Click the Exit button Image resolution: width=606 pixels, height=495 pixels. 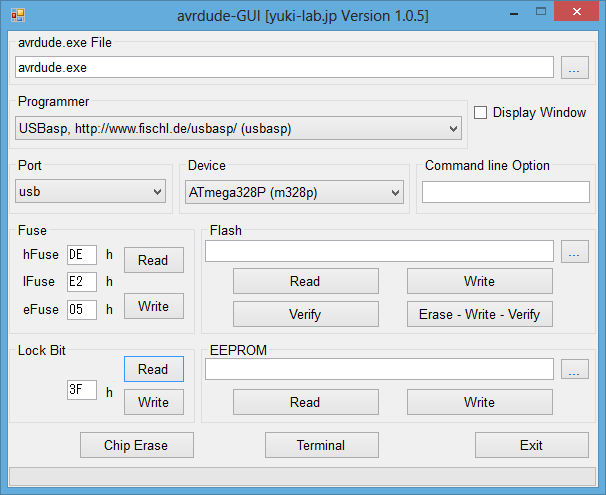click(531, 445)
